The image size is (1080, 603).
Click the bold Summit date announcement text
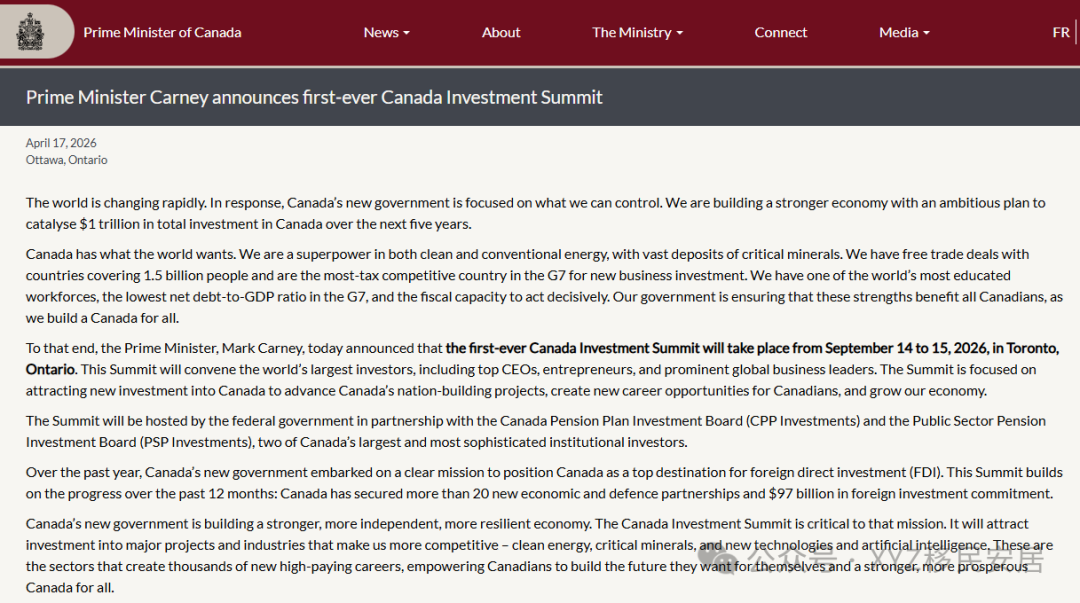click(751, 348)
